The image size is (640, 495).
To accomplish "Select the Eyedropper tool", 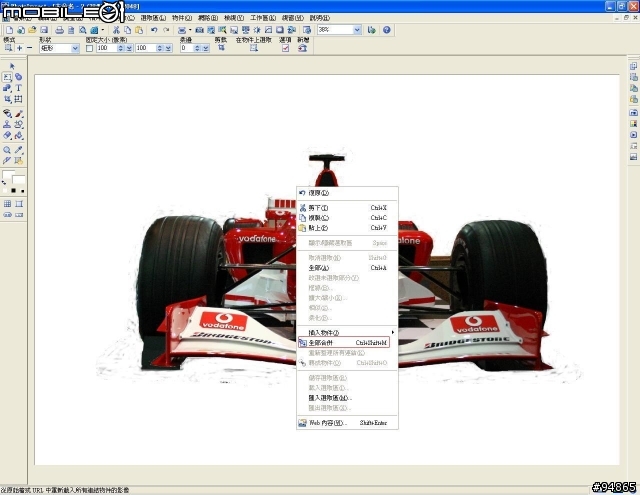I will 18,150.
